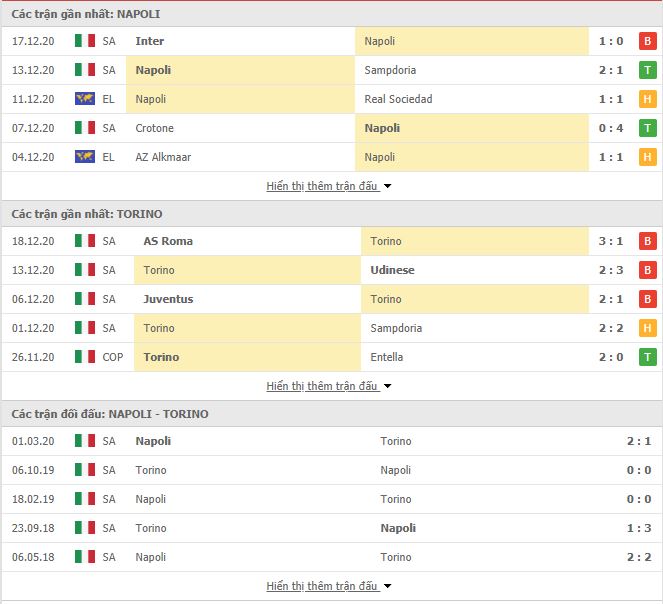Click the green T badge on Torino-Entella row
This screenshot has width=663, height=604.
[x=647, y=357]
